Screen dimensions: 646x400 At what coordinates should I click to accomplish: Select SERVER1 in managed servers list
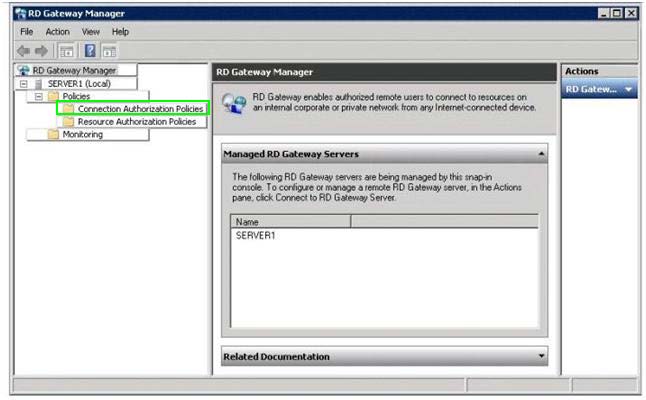coord(255,236)
